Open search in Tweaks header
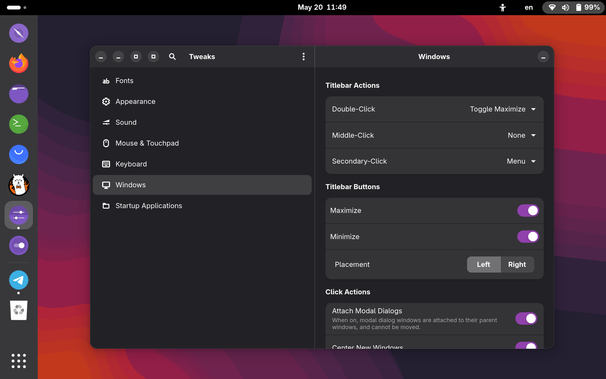The image size is (606, 379). click(x=172, y=57)
